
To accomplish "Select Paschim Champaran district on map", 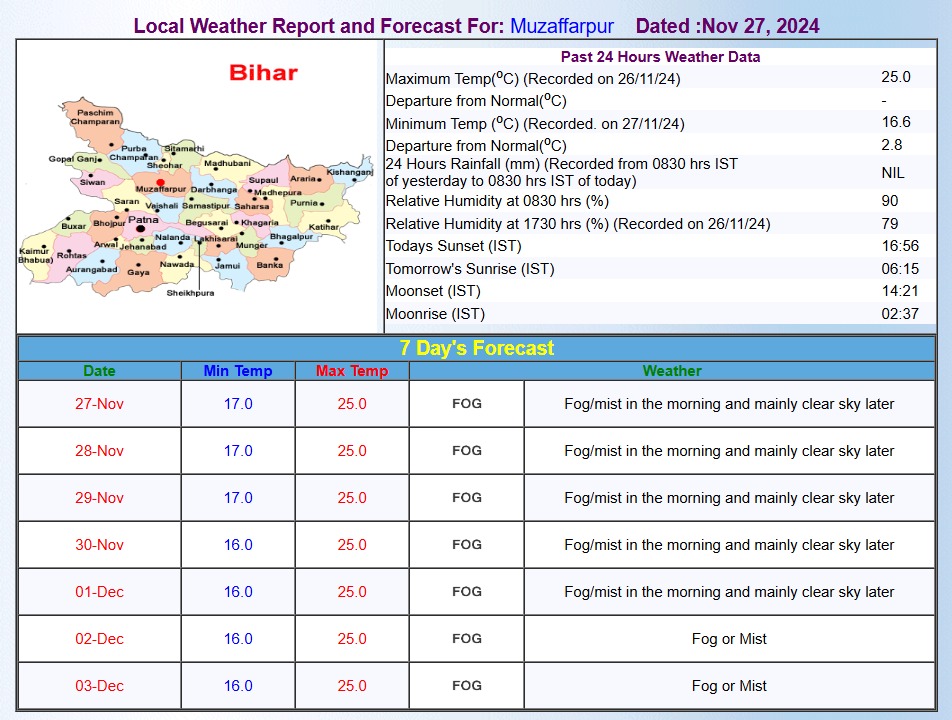I will click(x=95, y=117).
